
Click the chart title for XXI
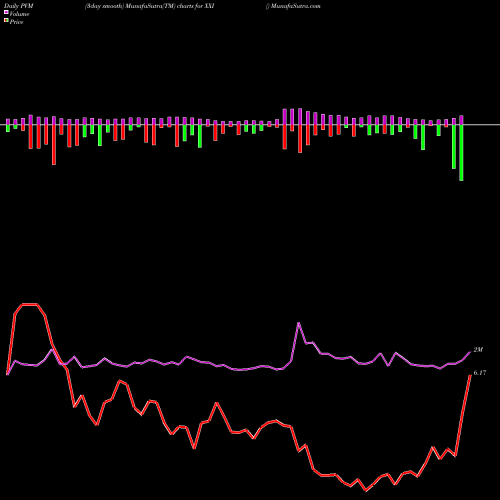149,6
